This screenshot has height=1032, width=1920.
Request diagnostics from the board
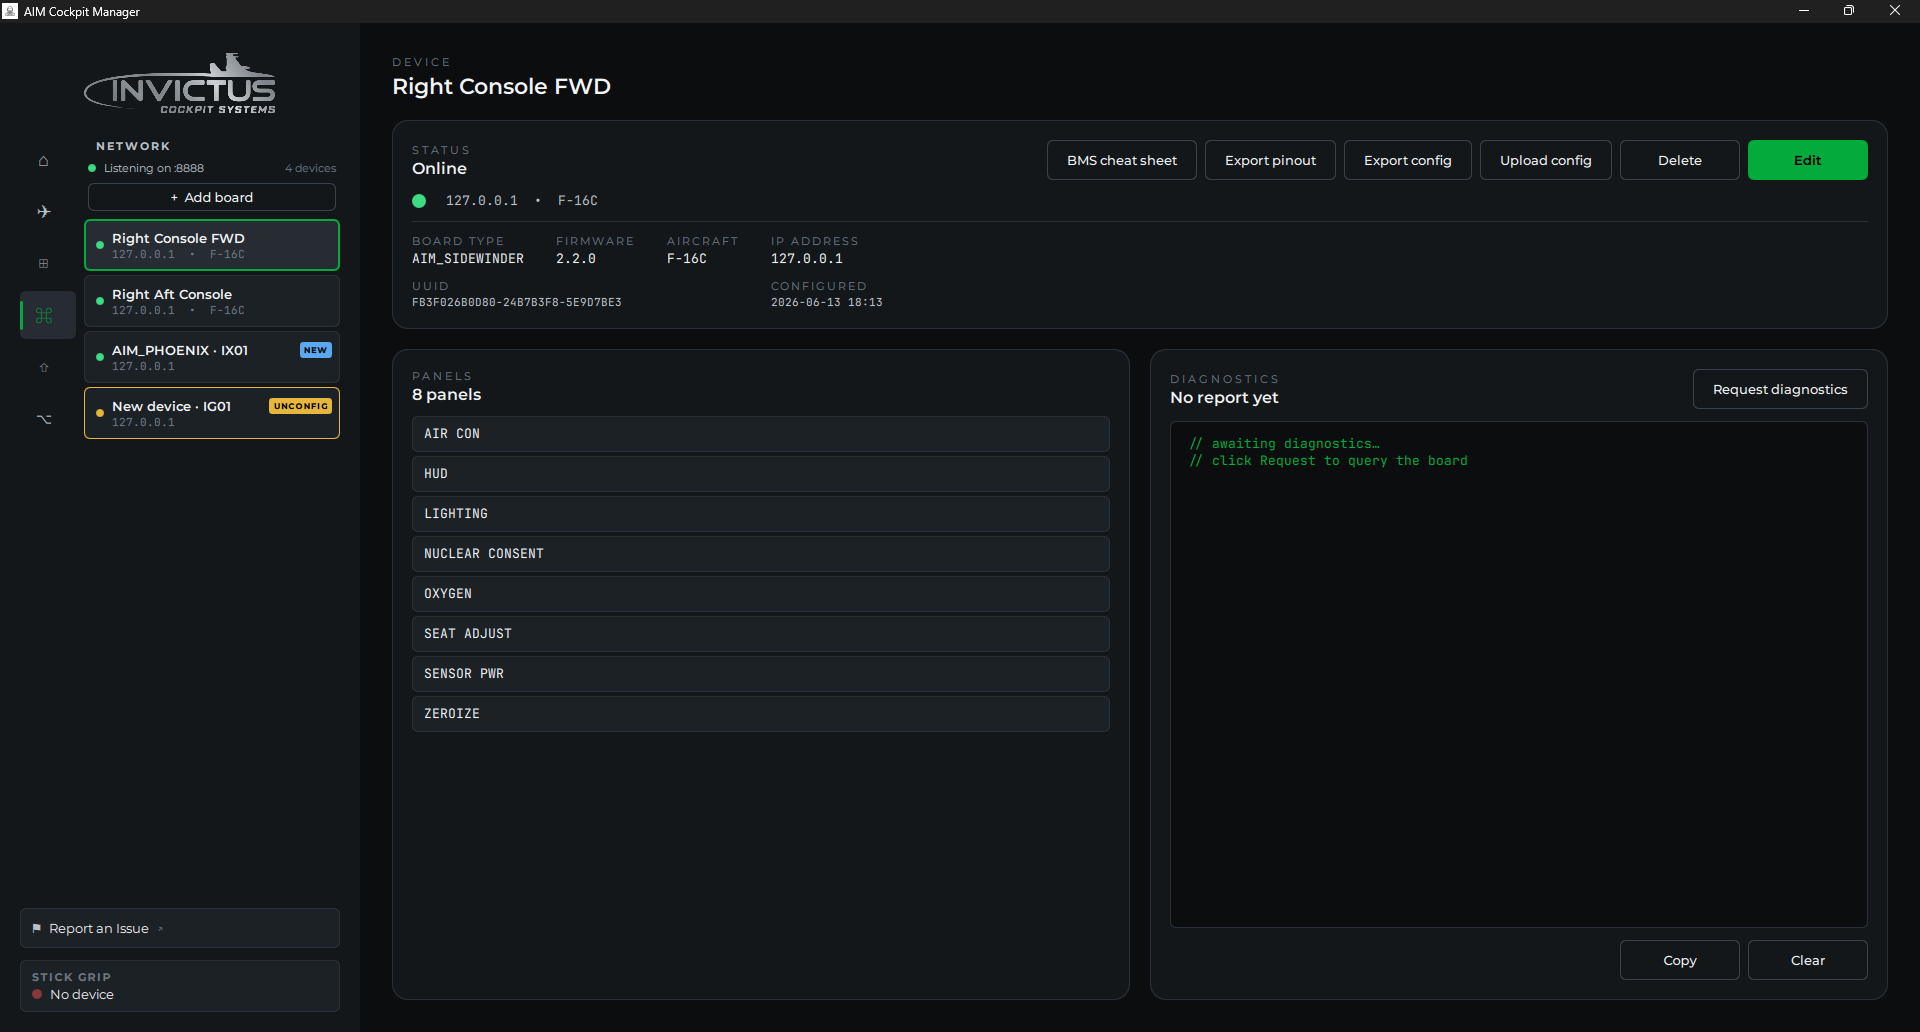(x=1779, y=389)
